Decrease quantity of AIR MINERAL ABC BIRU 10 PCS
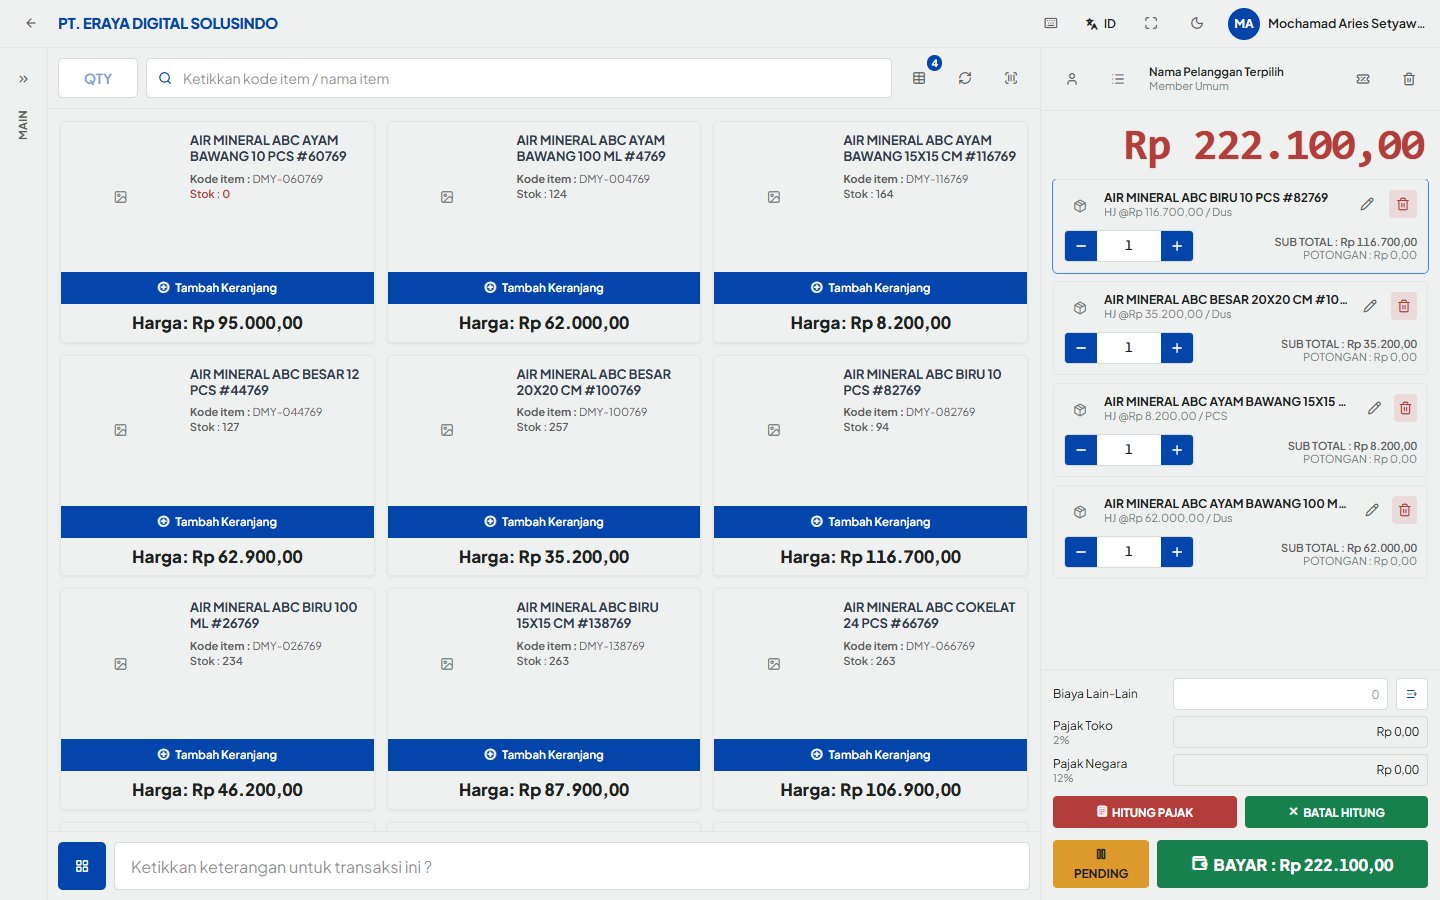The image size is (1440, 900). pos(1081,246)
